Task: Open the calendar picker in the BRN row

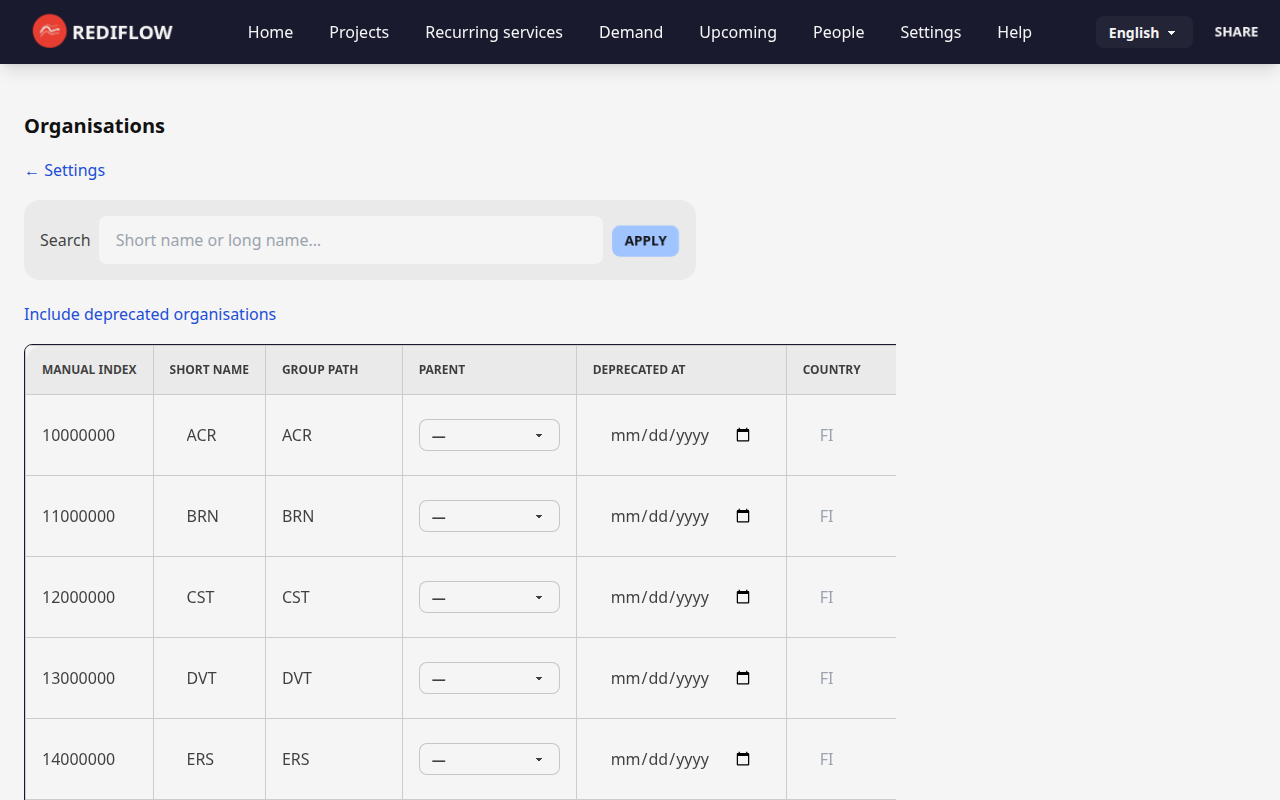Action: [x=742, y=516]
